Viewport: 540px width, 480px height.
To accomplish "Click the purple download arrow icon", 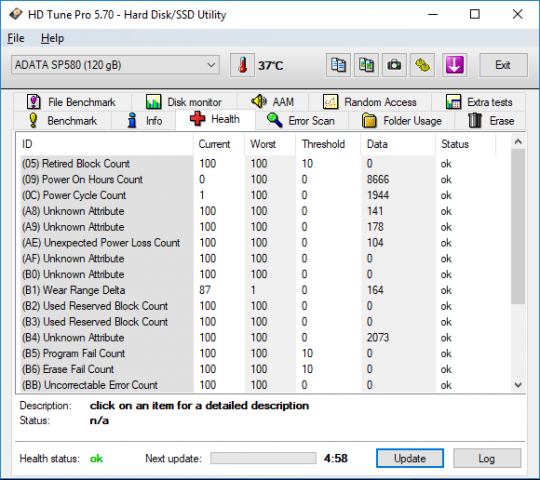I will tap(454, 65).
